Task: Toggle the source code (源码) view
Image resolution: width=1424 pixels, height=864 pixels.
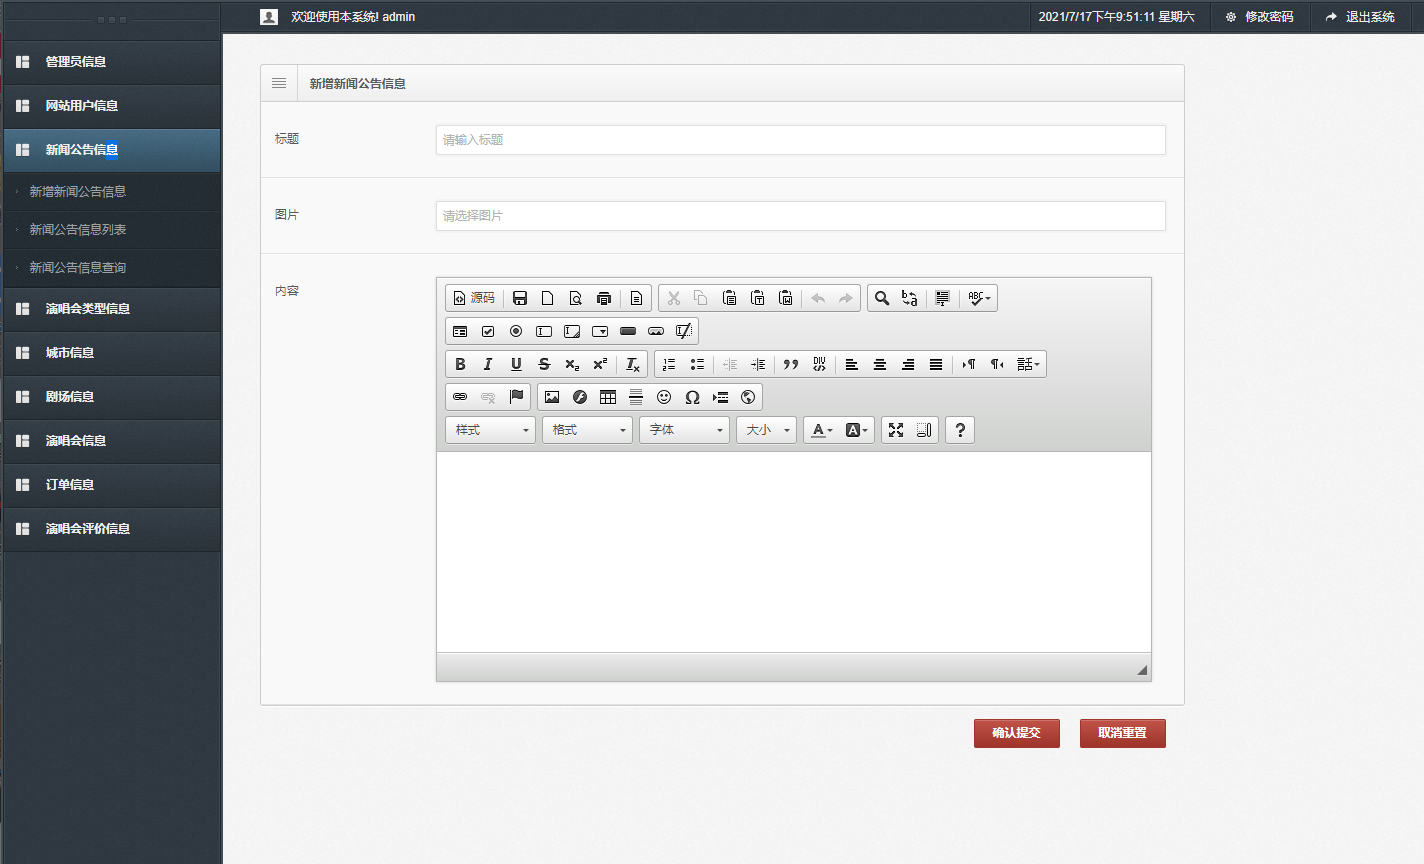Action: (474, 298)
